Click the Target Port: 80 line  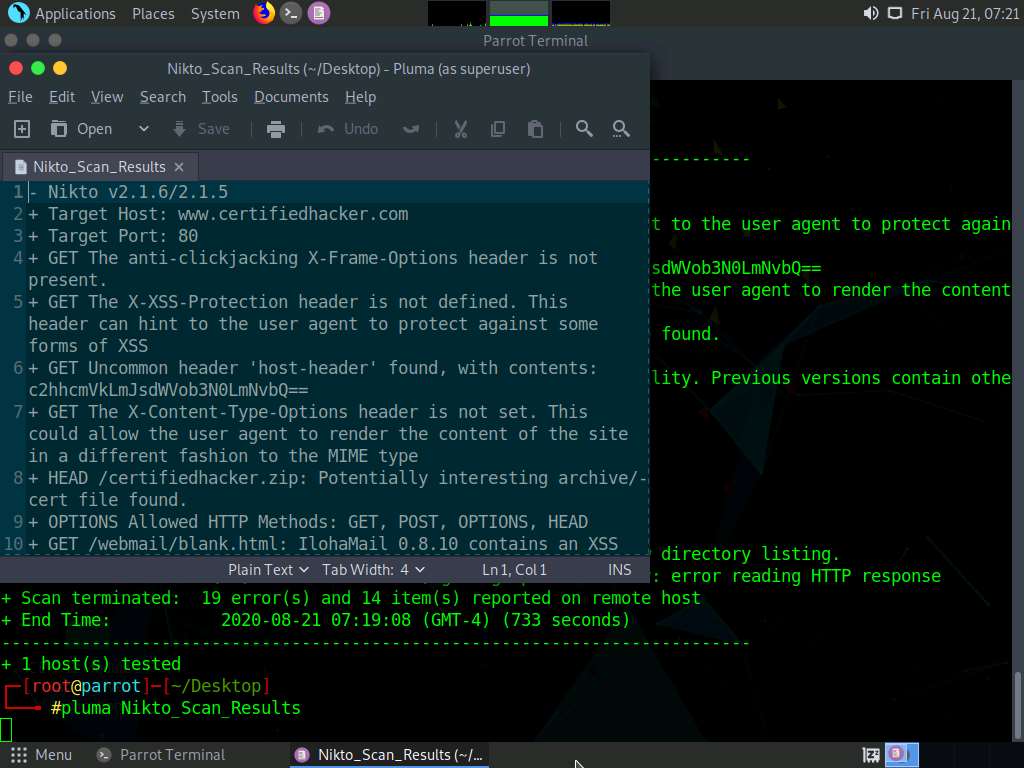pyautogui.click(x=114, y=236)
